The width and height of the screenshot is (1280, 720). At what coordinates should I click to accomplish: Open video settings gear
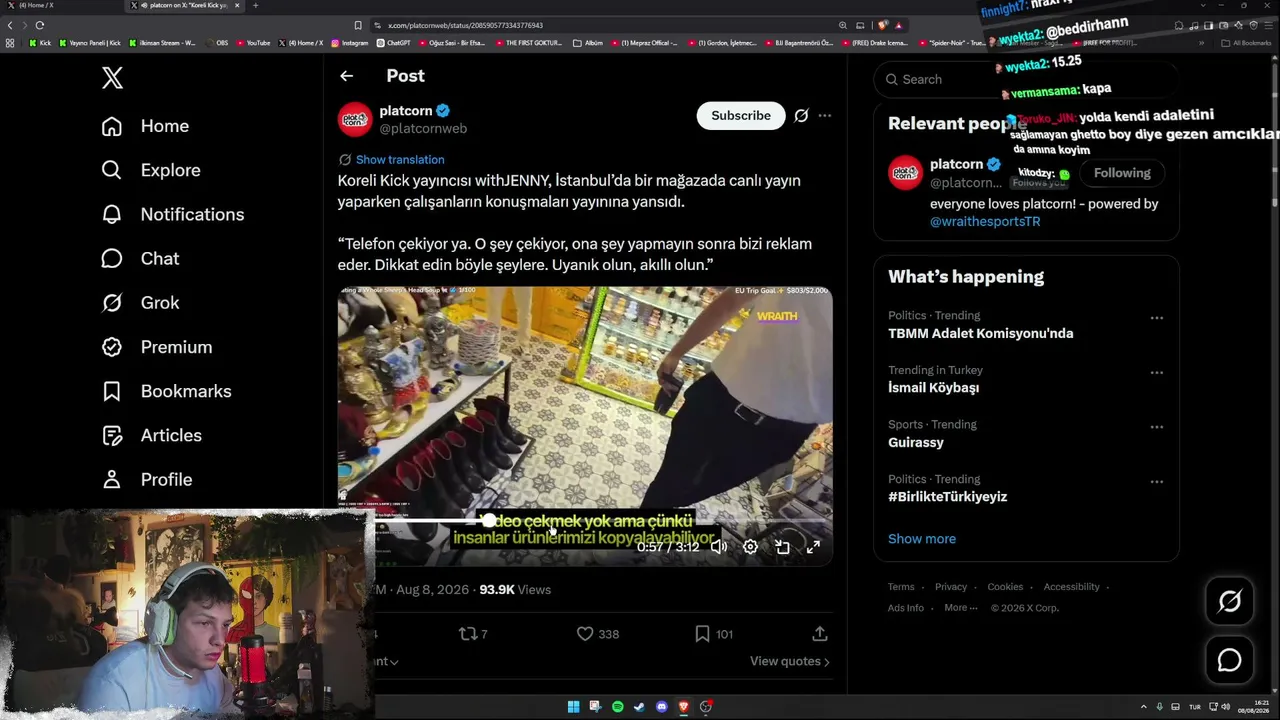[x=750, y=547]
